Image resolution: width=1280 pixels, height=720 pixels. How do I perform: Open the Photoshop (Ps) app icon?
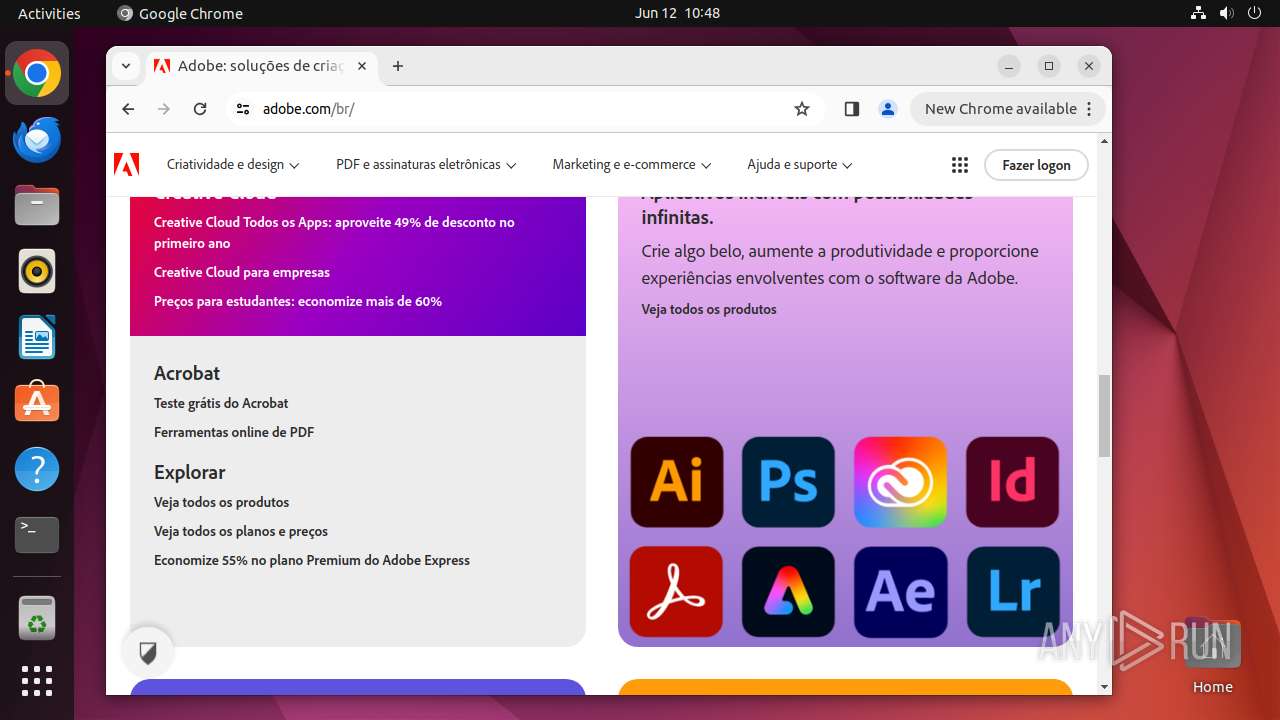tap(788, 482)
